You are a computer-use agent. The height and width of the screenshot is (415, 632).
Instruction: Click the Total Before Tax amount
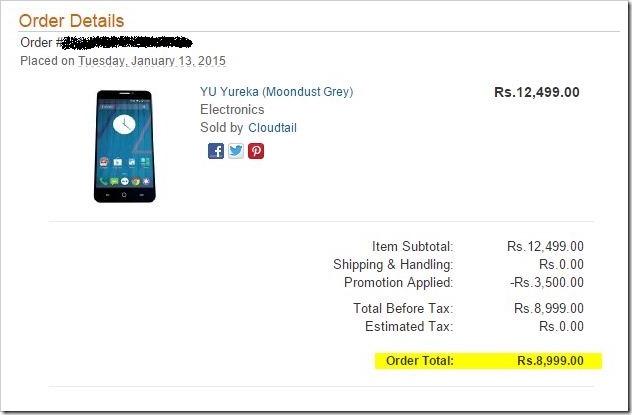pyautogui.click(x=549, y=309)
